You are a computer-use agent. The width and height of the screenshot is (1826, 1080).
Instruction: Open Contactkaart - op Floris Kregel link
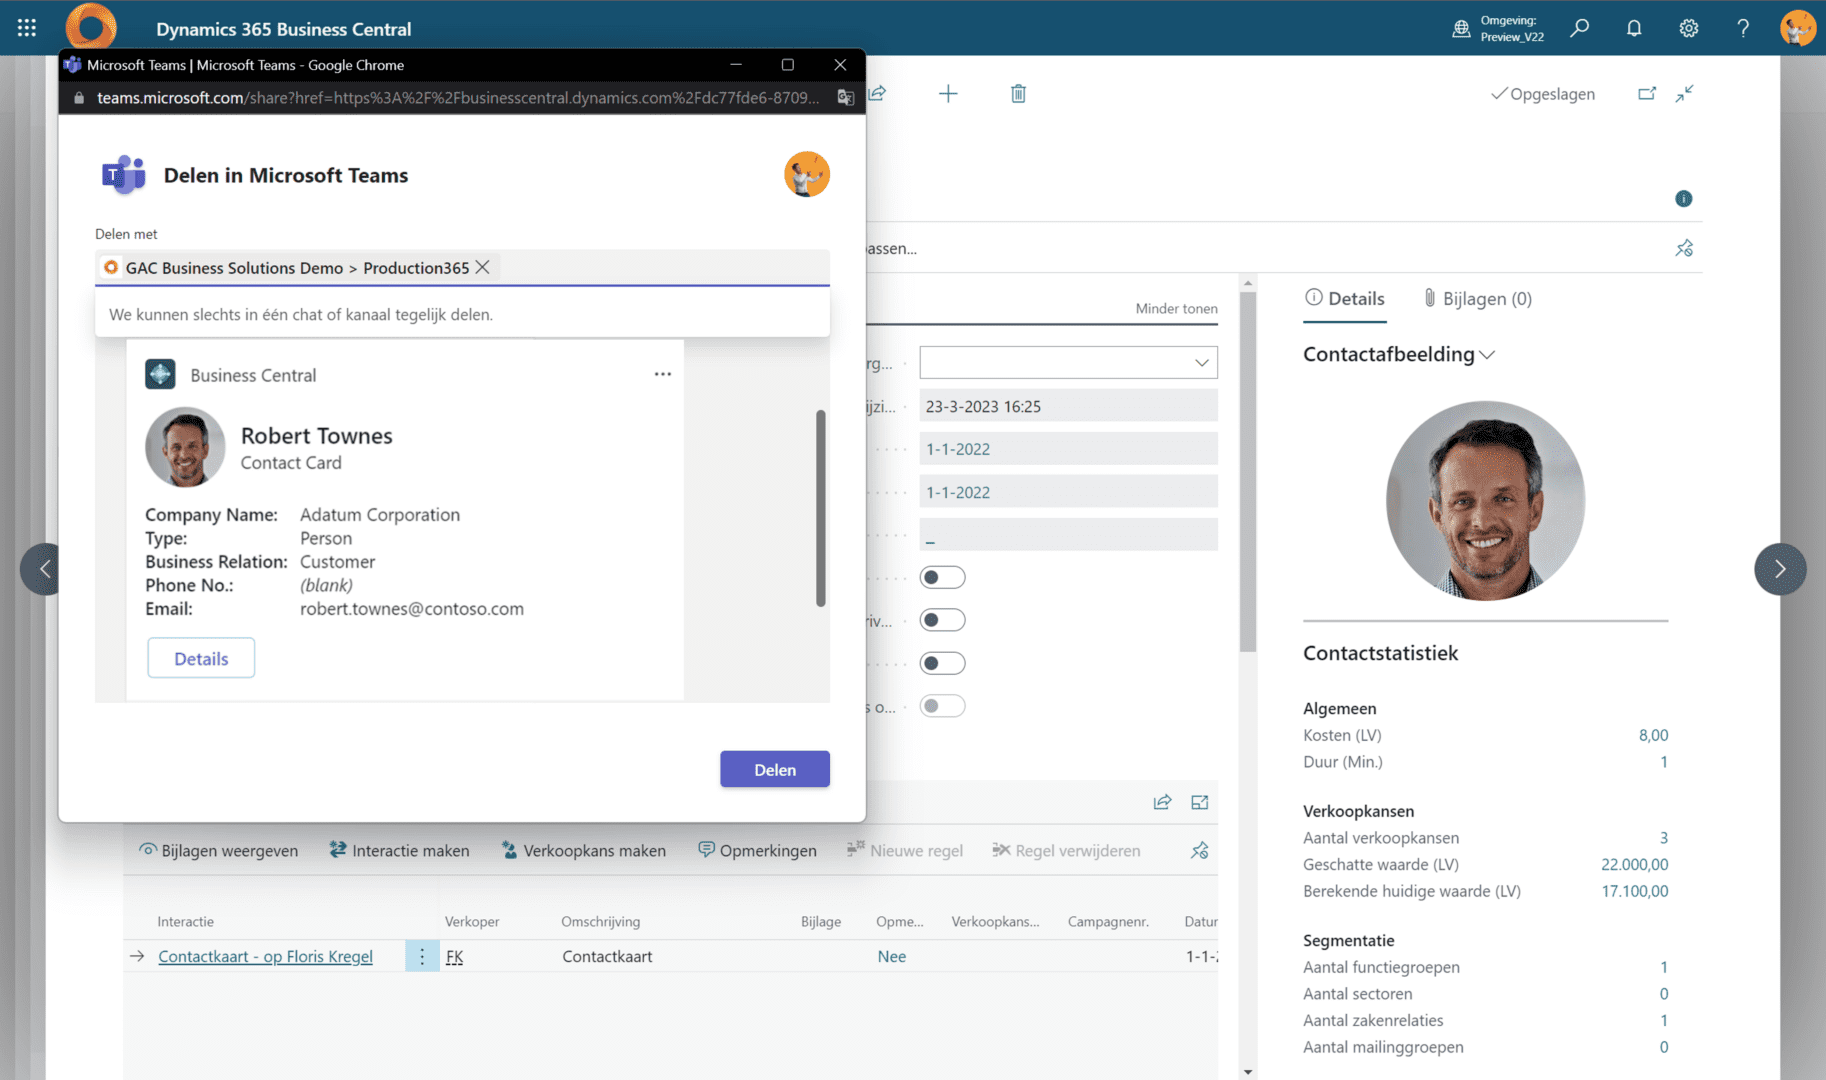coord(265,956)
